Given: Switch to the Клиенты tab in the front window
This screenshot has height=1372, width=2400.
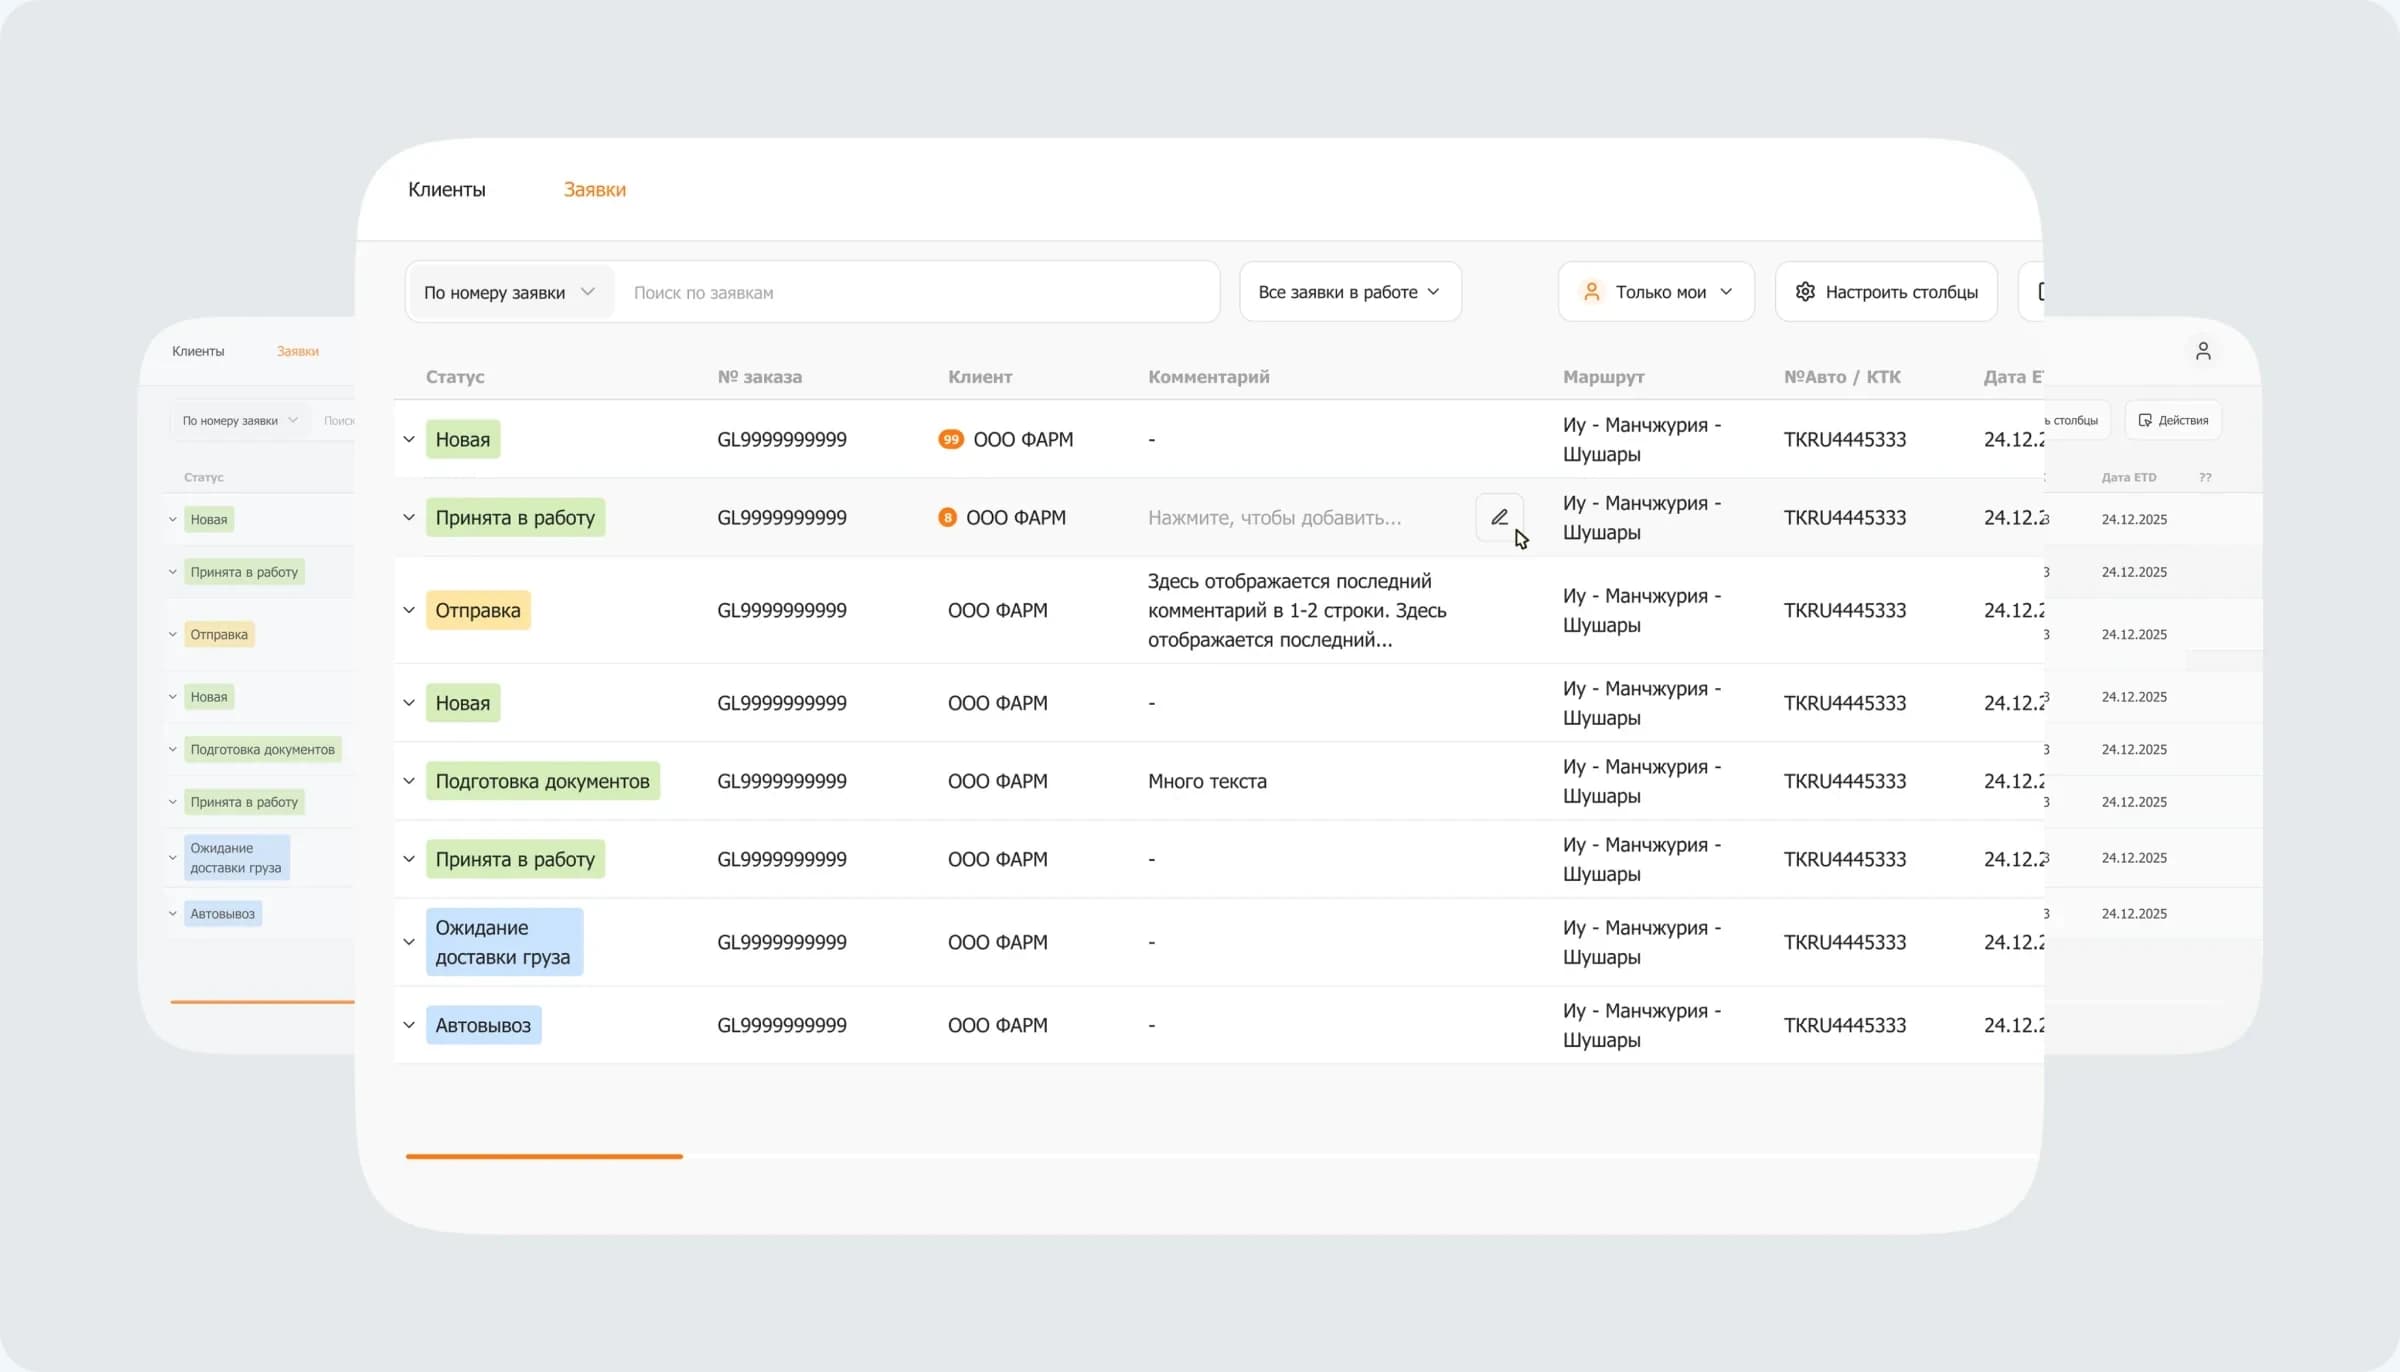Looking at the screenshot, I should point(447,189).
